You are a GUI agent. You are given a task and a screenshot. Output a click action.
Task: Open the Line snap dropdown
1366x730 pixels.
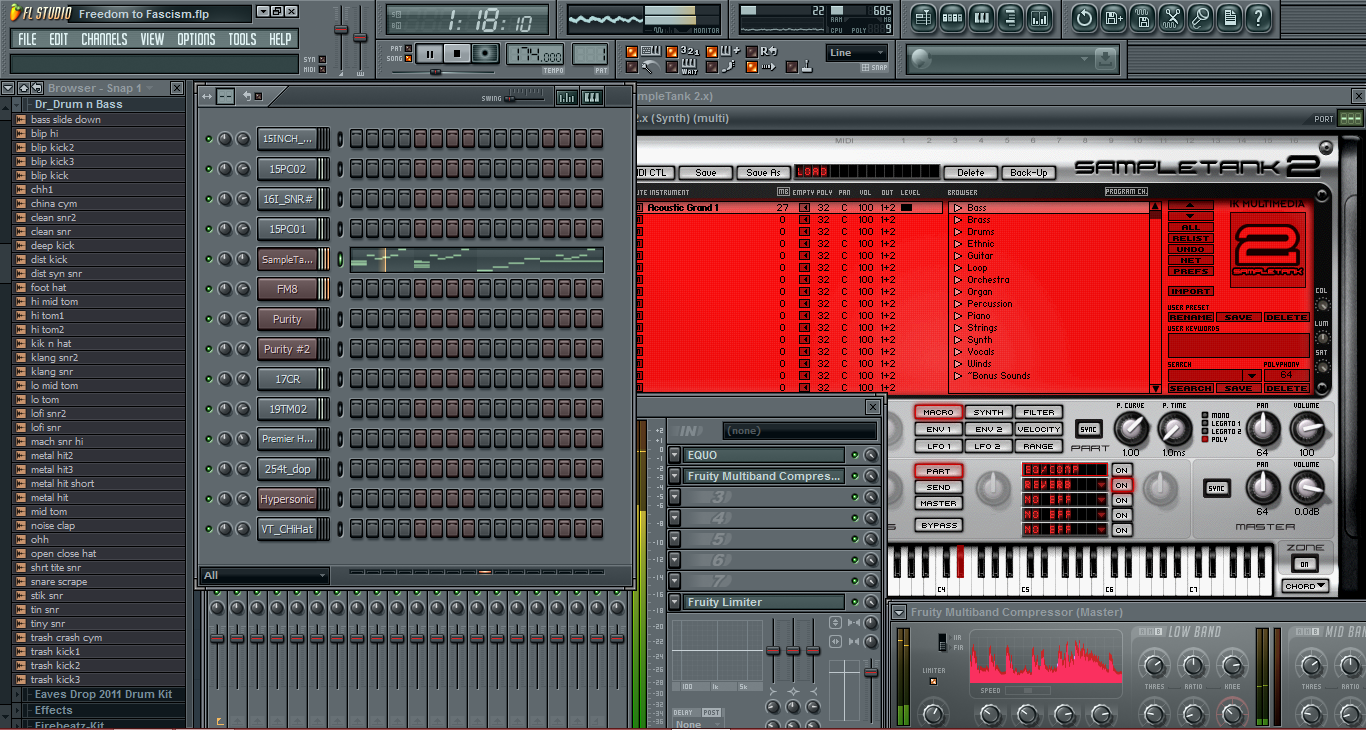(857, 53)
